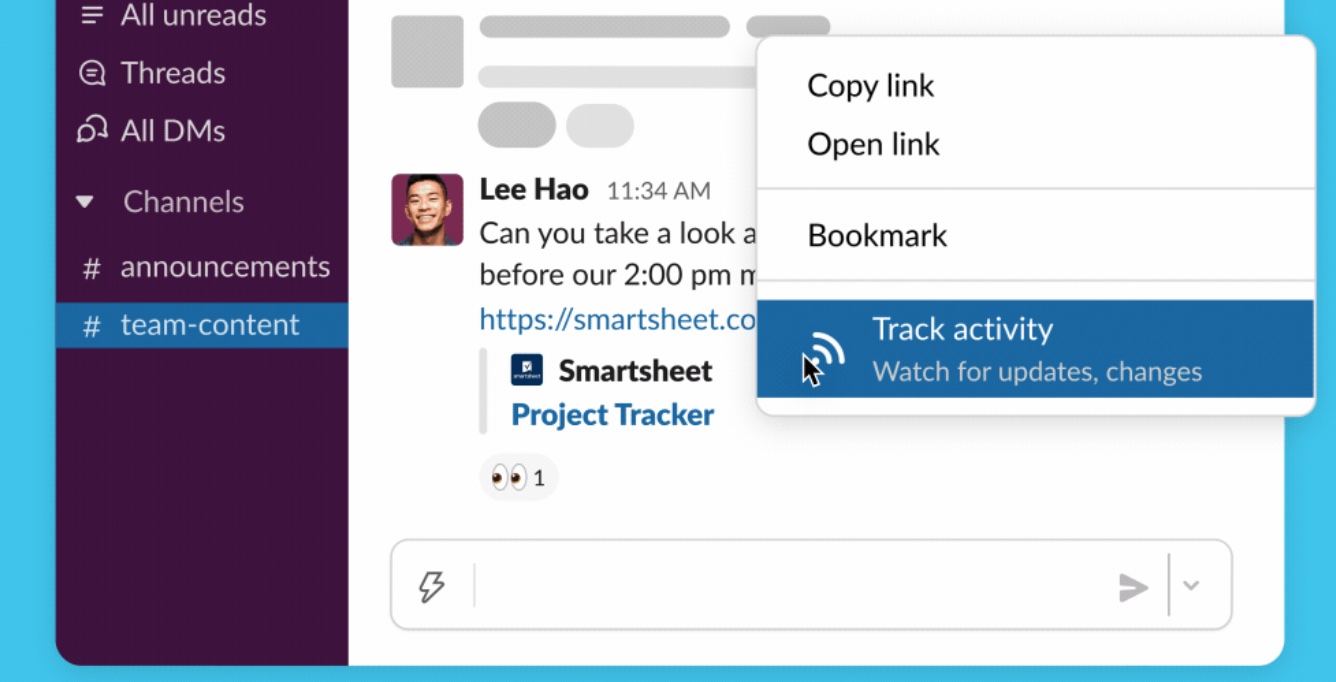Collapse the Channels section triangle
1336x682 pixels.
pos(86,202)
